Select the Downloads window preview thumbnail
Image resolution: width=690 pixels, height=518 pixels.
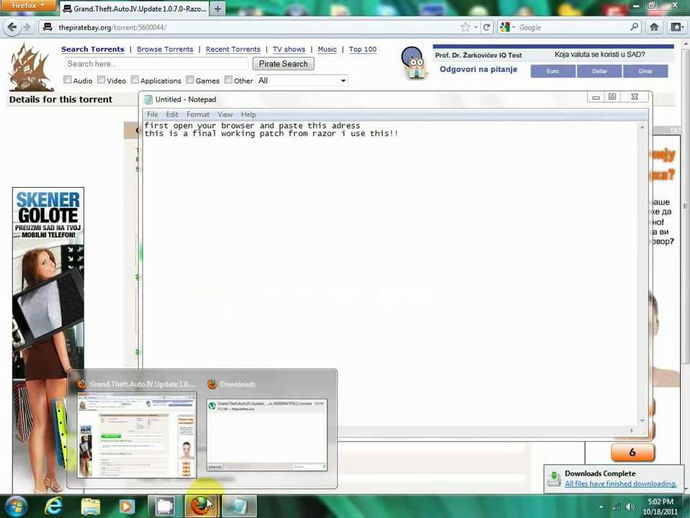point(267,435)
